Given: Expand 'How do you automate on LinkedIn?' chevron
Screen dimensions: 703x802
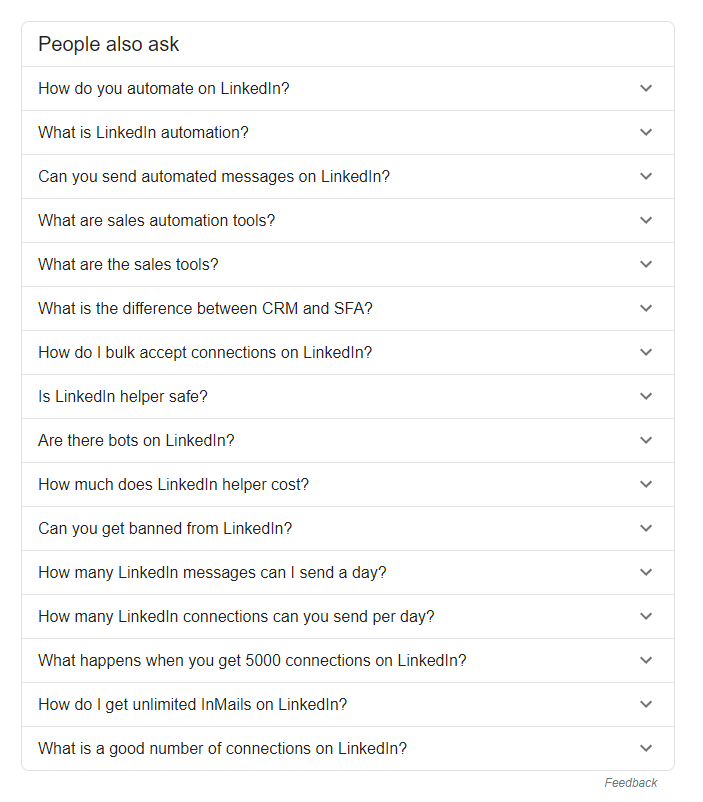Looking at the screenshot, I should click(x=646, y=88).
